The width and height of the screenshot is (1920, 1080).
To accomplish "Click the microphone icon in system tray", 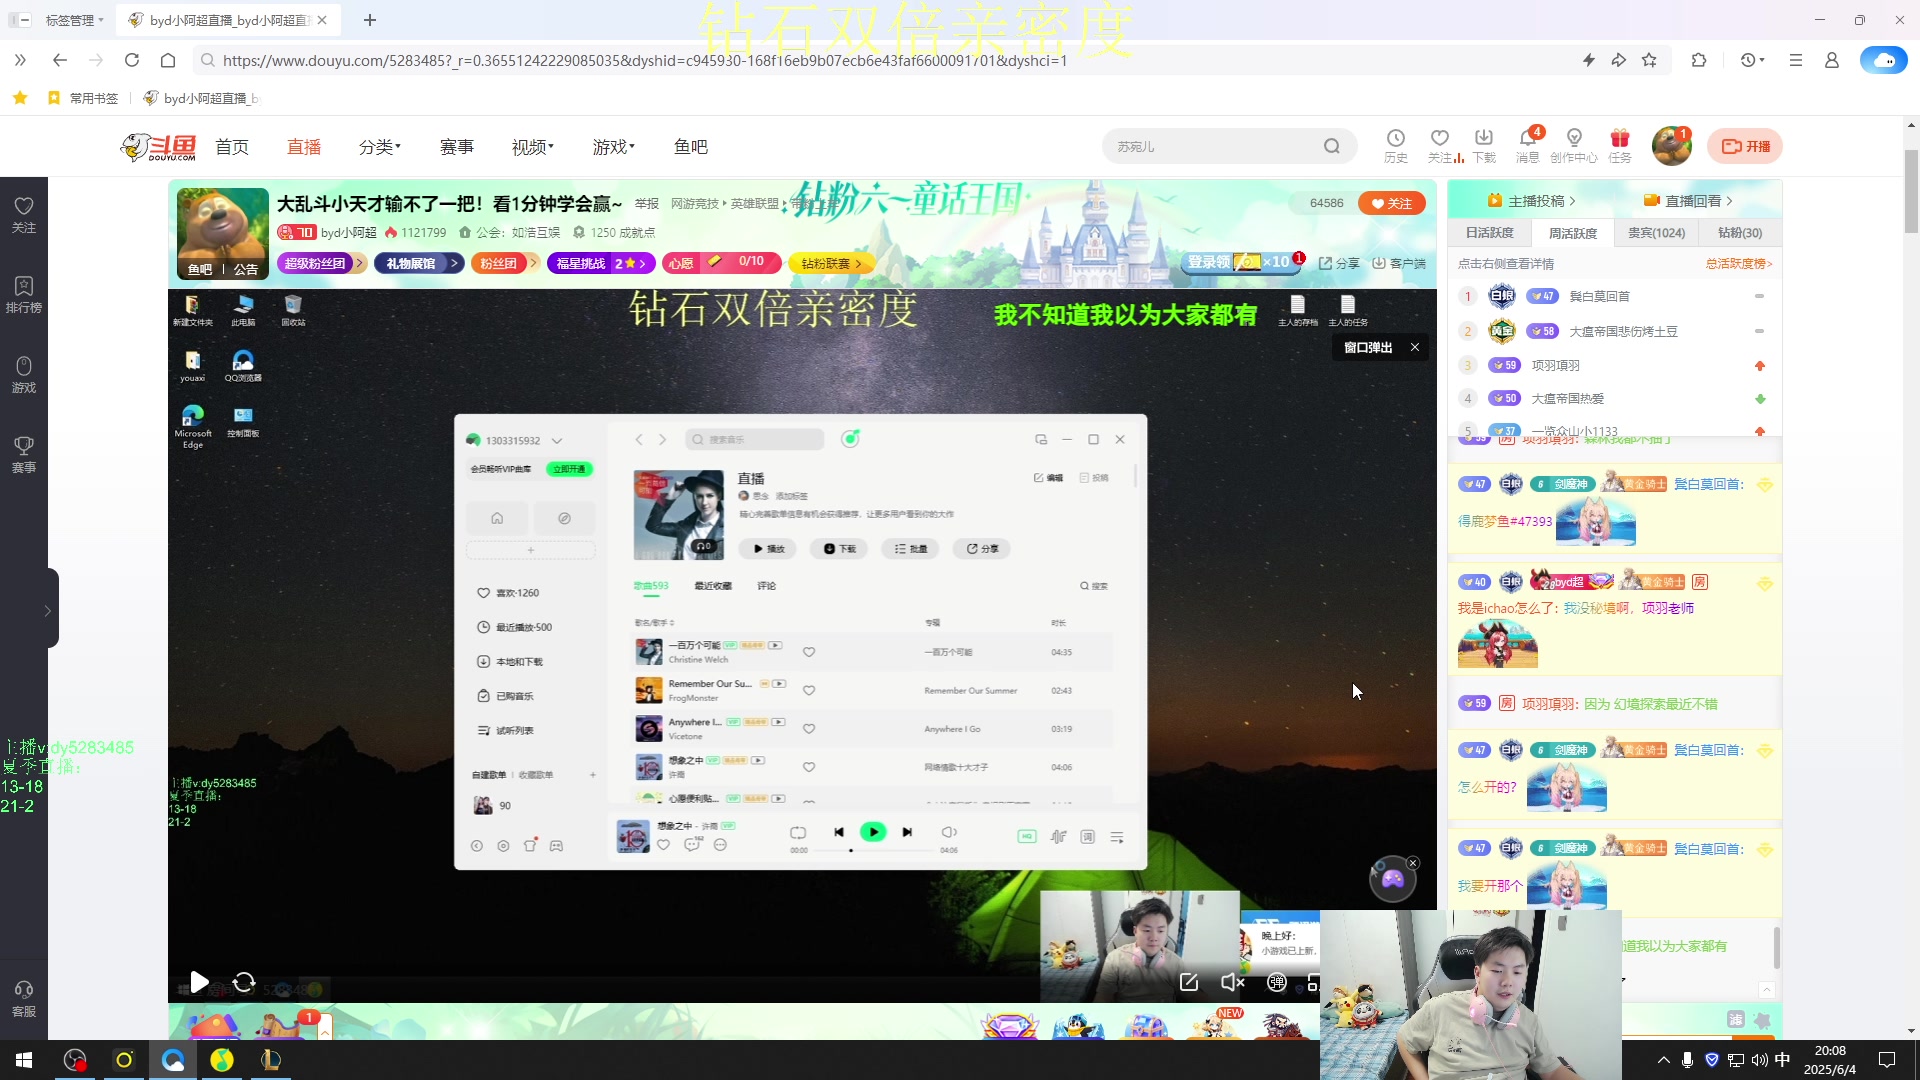I will tap(1687, 1060).
